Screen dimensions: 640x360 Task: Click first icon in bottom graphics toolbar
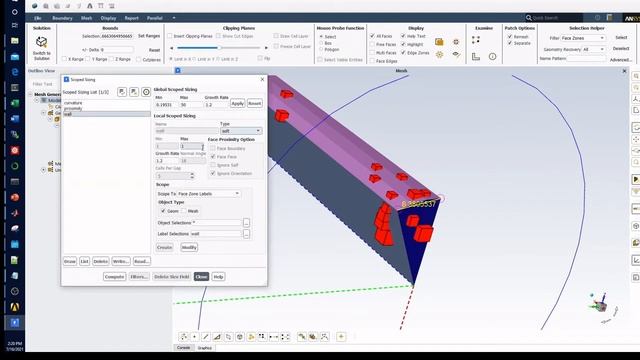pos(184,337)
